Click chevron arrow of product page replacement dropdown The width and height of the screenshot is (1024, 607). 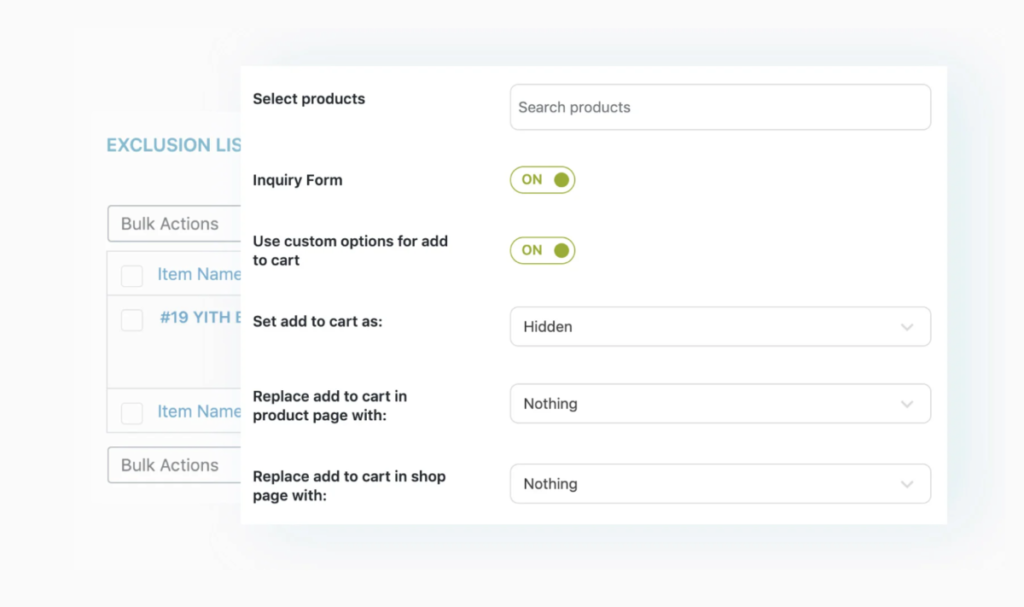click(x=906, y=404)
